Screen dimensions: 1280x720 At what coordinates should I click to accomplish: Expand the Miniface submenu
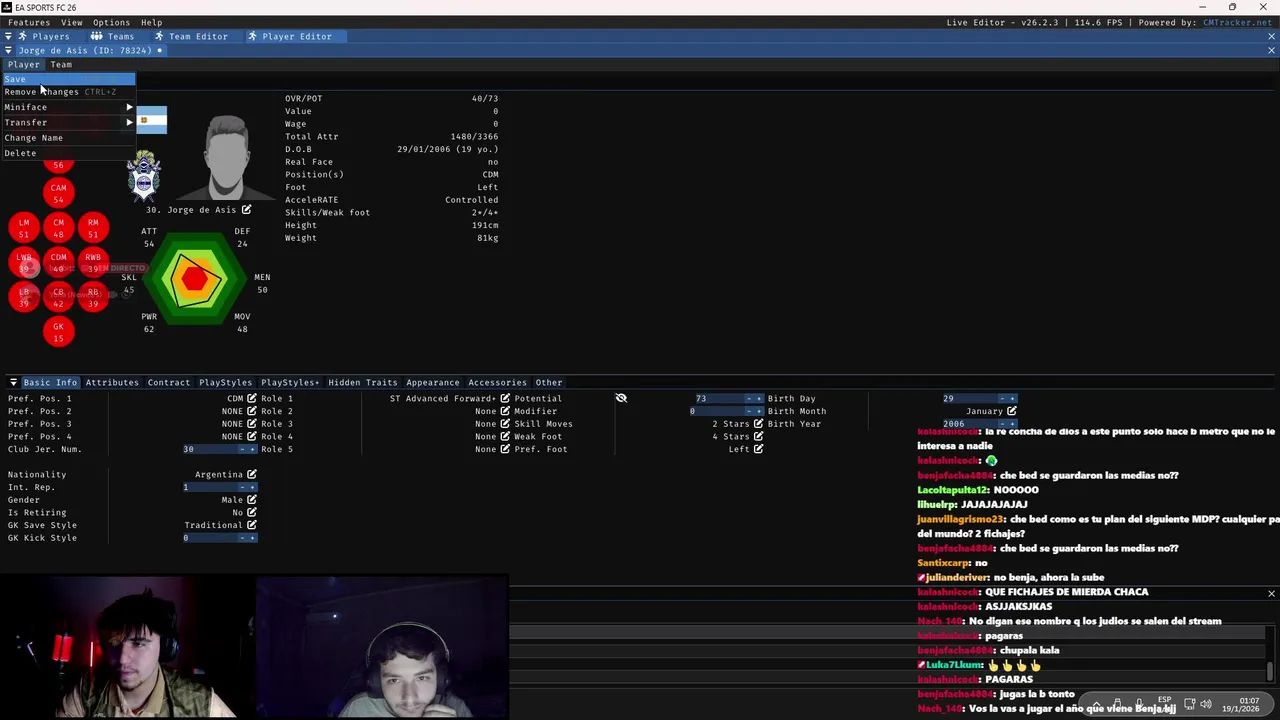point(68,107)
